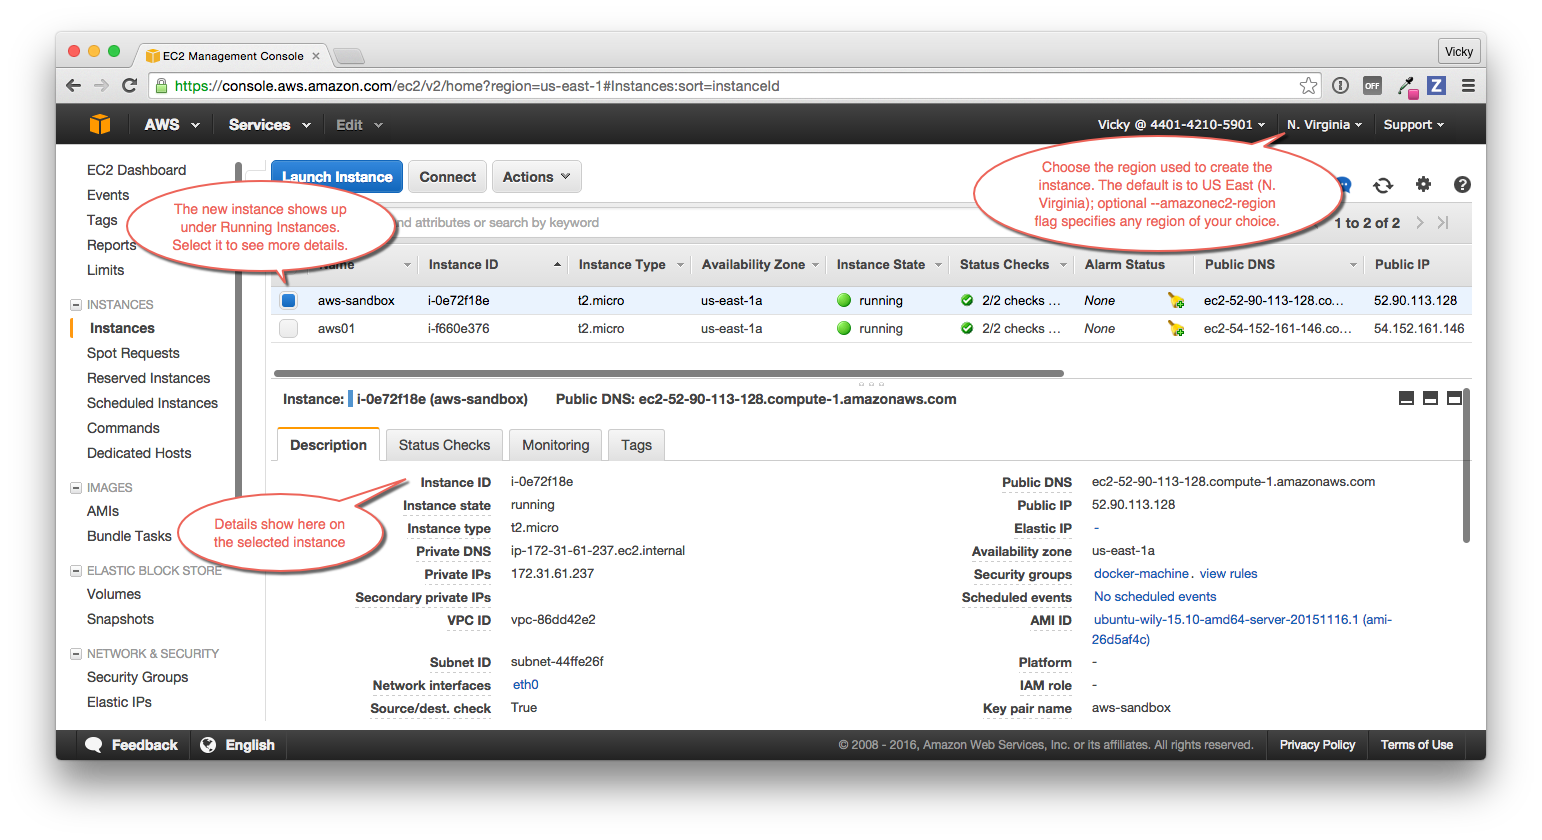Click the refresh instances icon
Screen dimensions: 1542x840
pos(1383,185)
